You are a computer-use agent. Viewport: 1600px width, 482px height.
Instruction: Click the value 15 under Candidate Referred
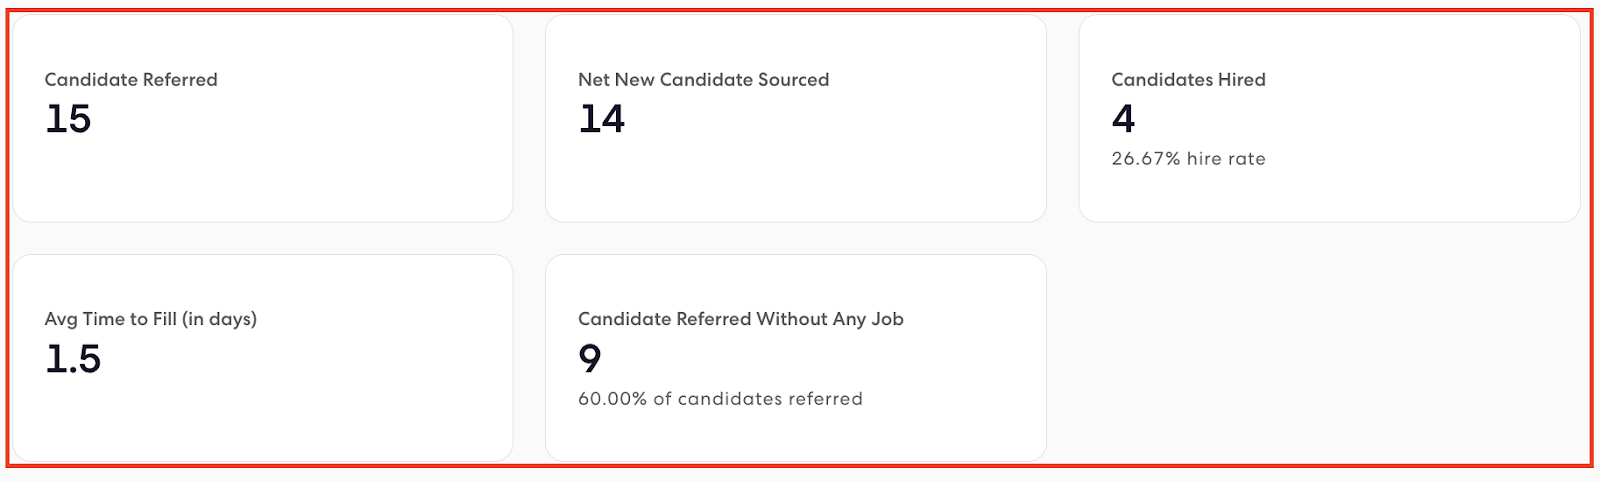68,119
